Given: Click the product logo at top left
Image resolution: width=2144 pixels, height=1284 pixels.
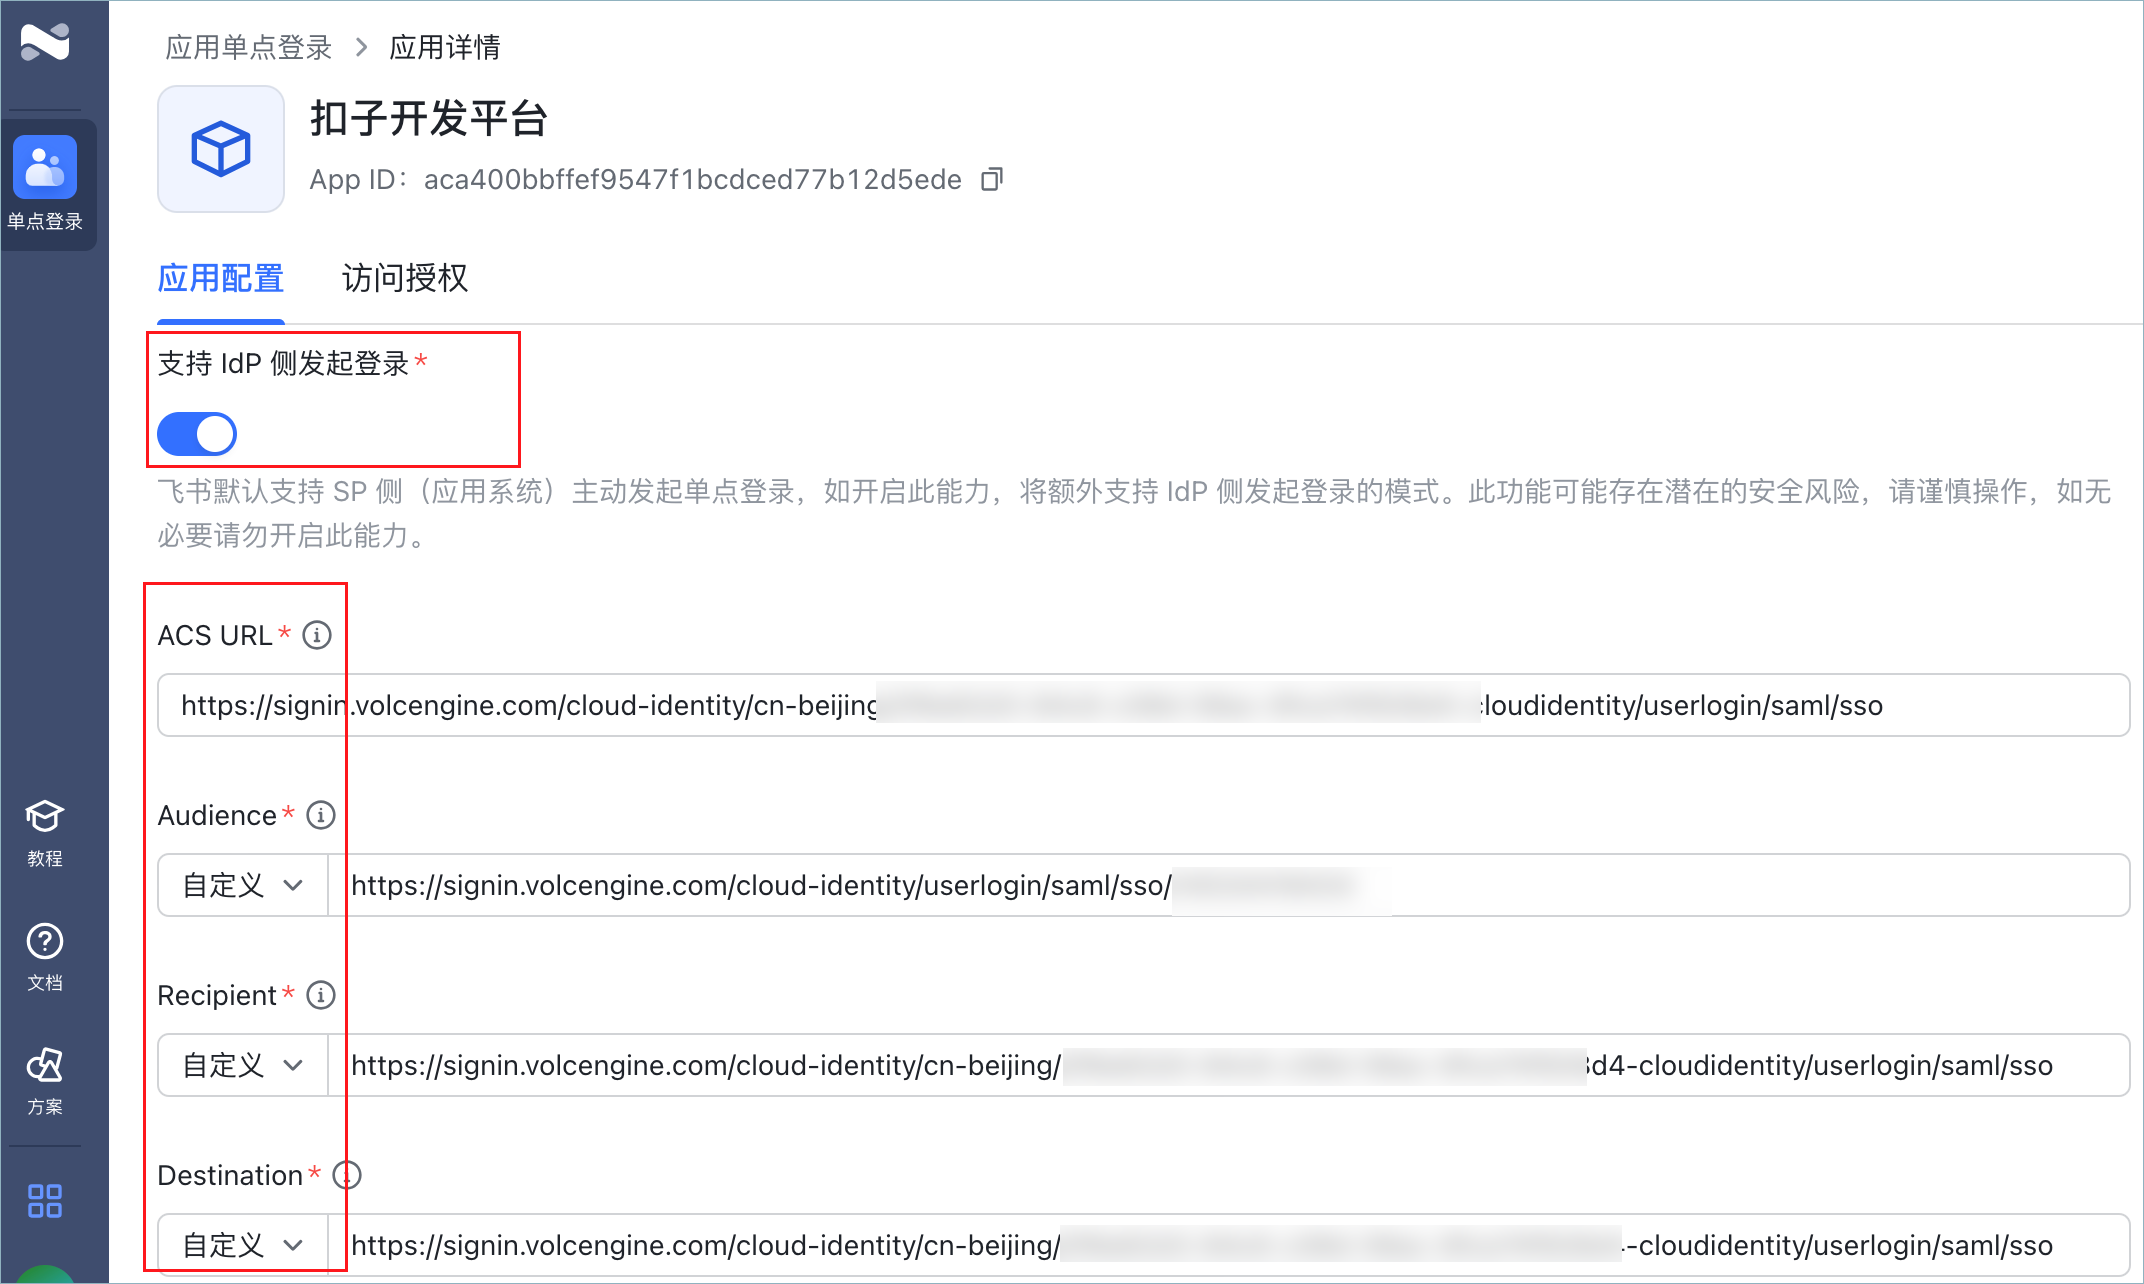Looking at the screenshot, I should point(47,42).
